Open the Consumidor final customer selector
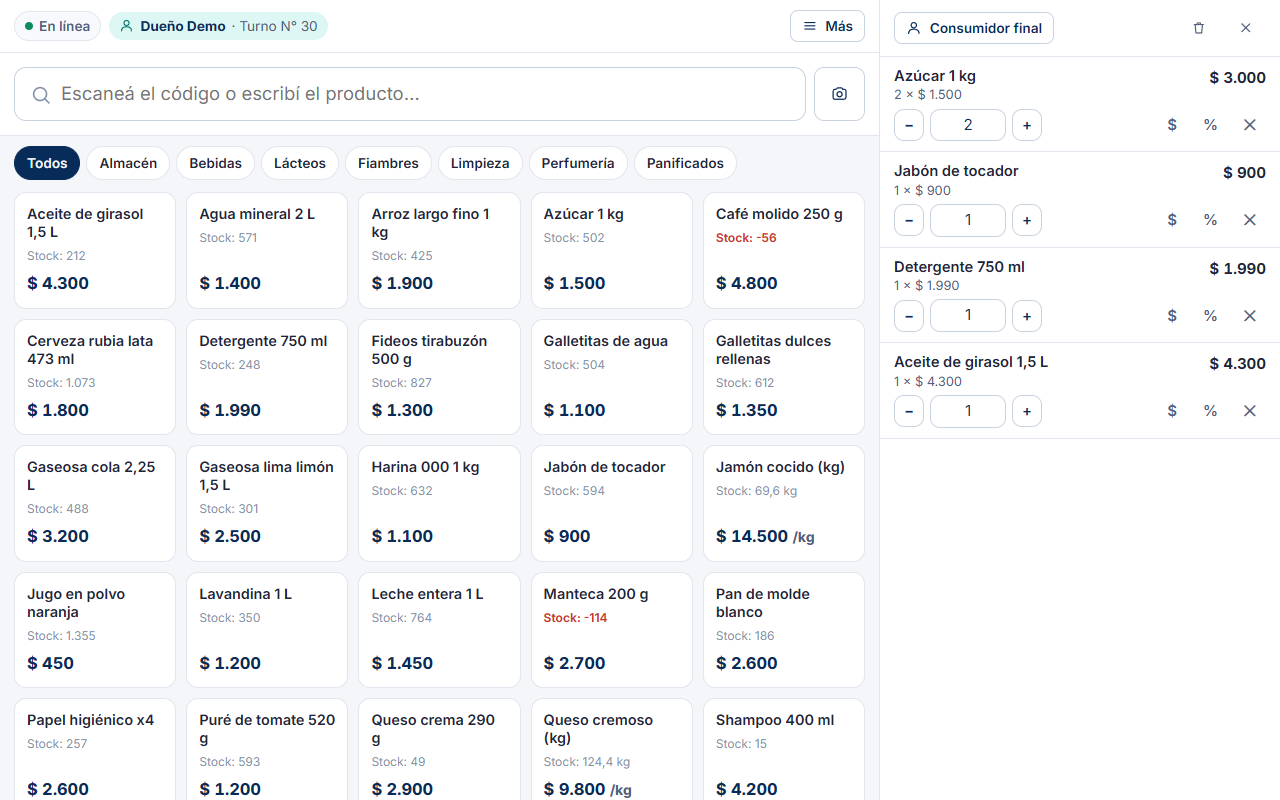1280x800 pixels. click(x=974, y=28)
